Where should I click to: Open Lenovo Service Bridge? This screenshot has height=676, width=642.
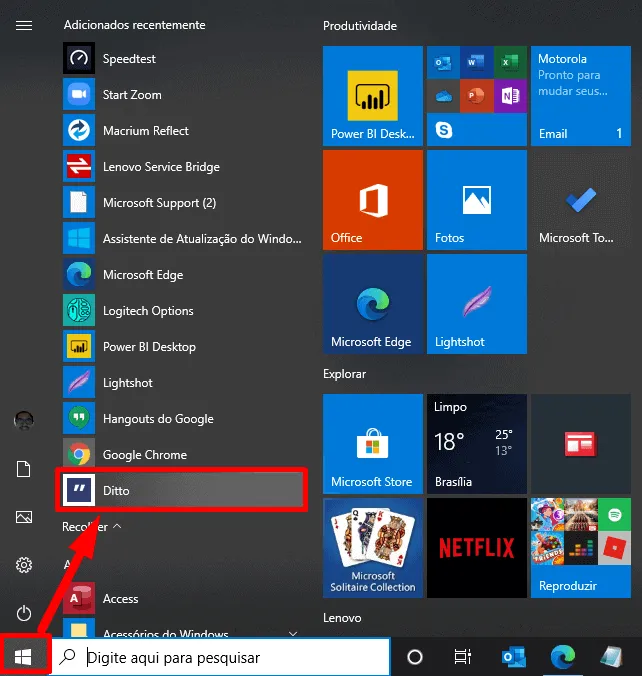[x=182, y=166]
